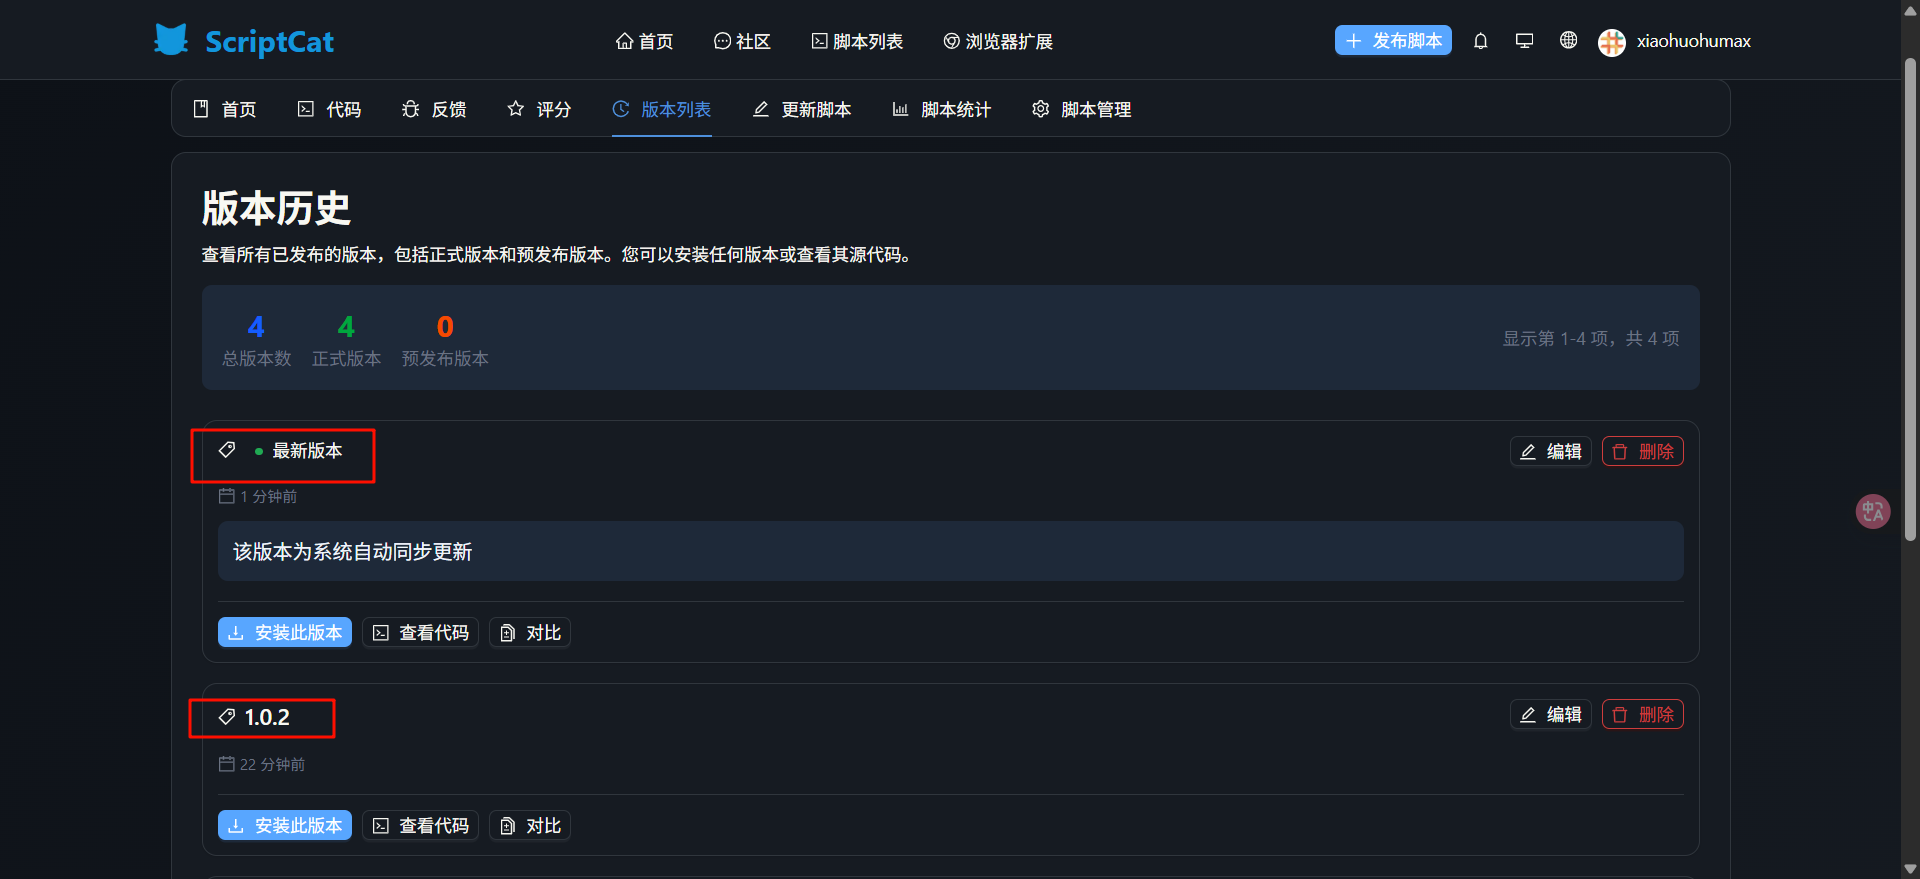Open the globe language selector
This screenshot has width=1920, height=879.
(x=1568, y=41)
